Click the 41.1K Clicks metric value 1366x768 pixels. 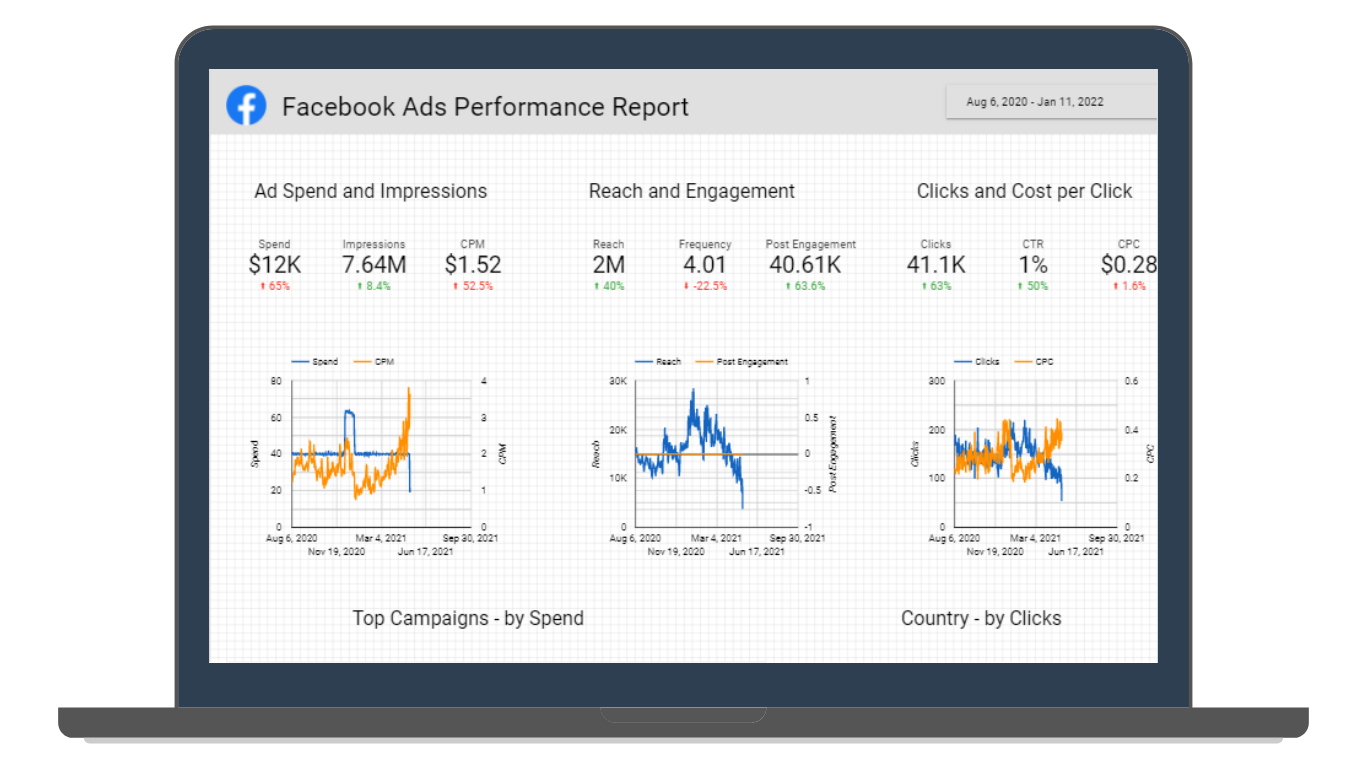(934, 264)
